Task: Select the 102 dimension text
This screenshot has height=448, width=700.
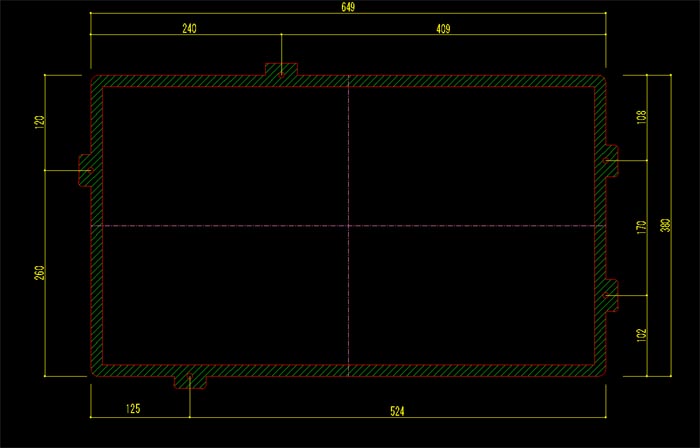Action: (x=642, y=336)
